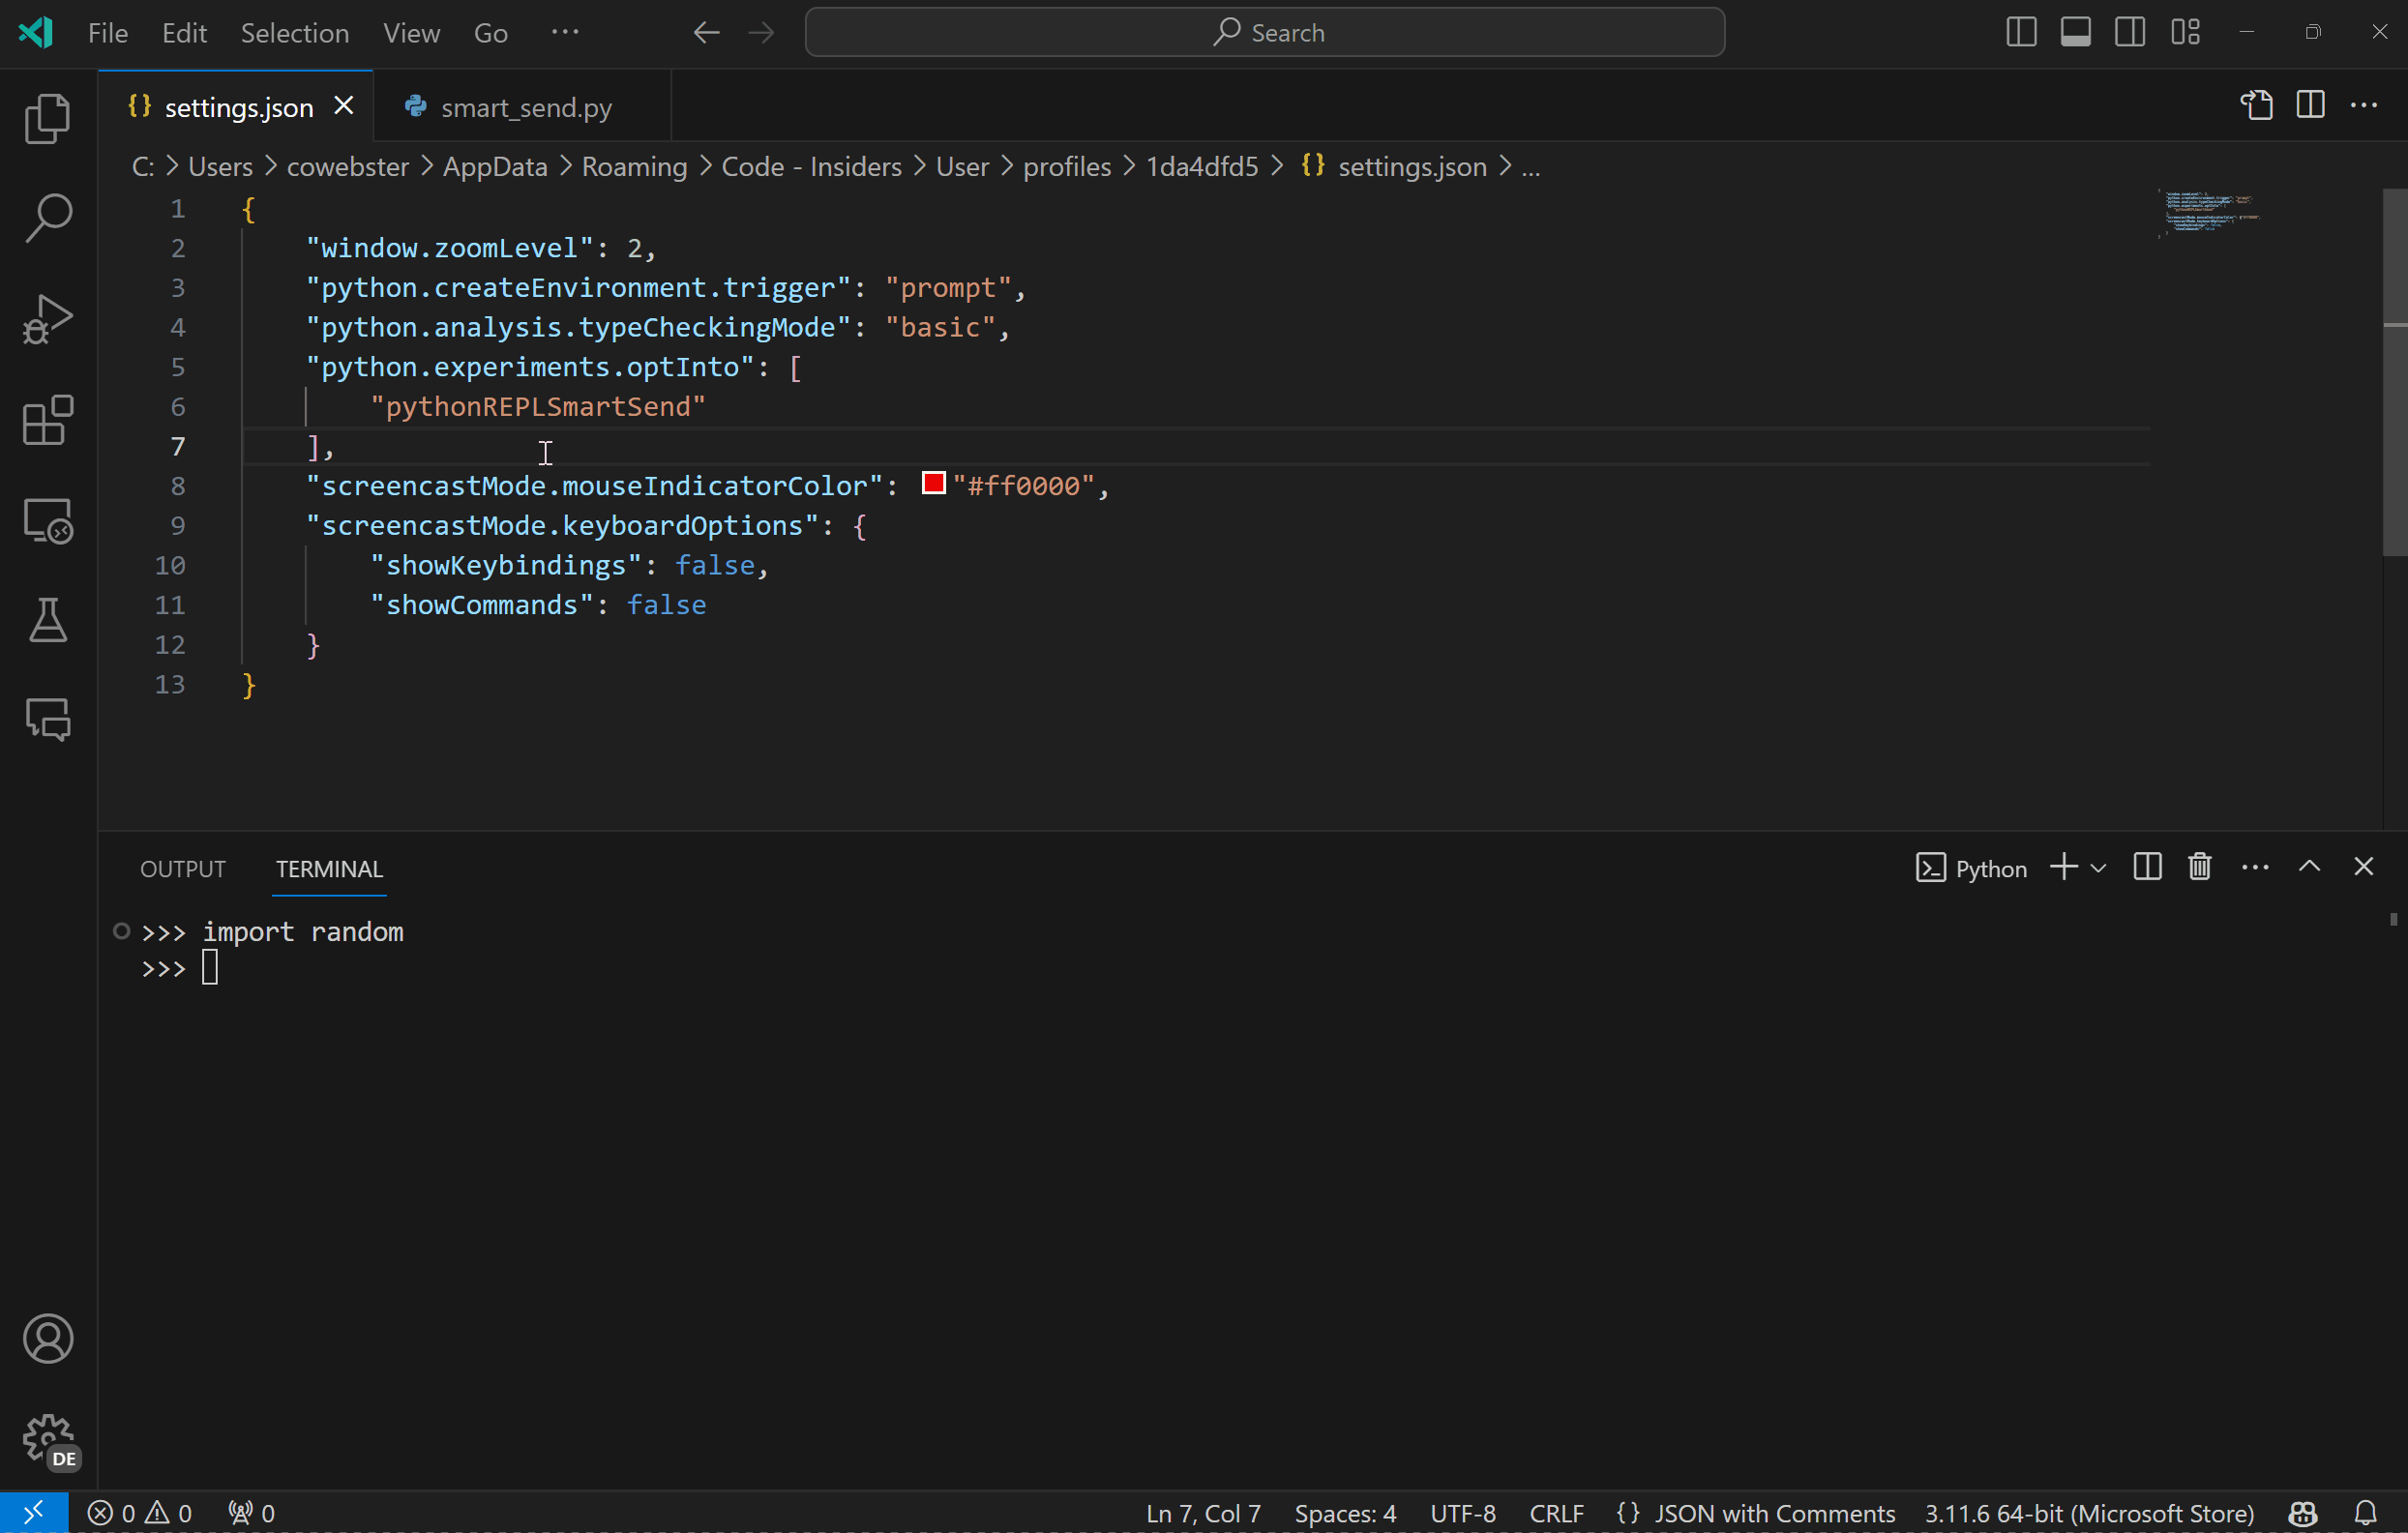This screenshot has height=1533, width=2408.
Task: Click the Notifications bell icon
Action: (2365, 1512)
